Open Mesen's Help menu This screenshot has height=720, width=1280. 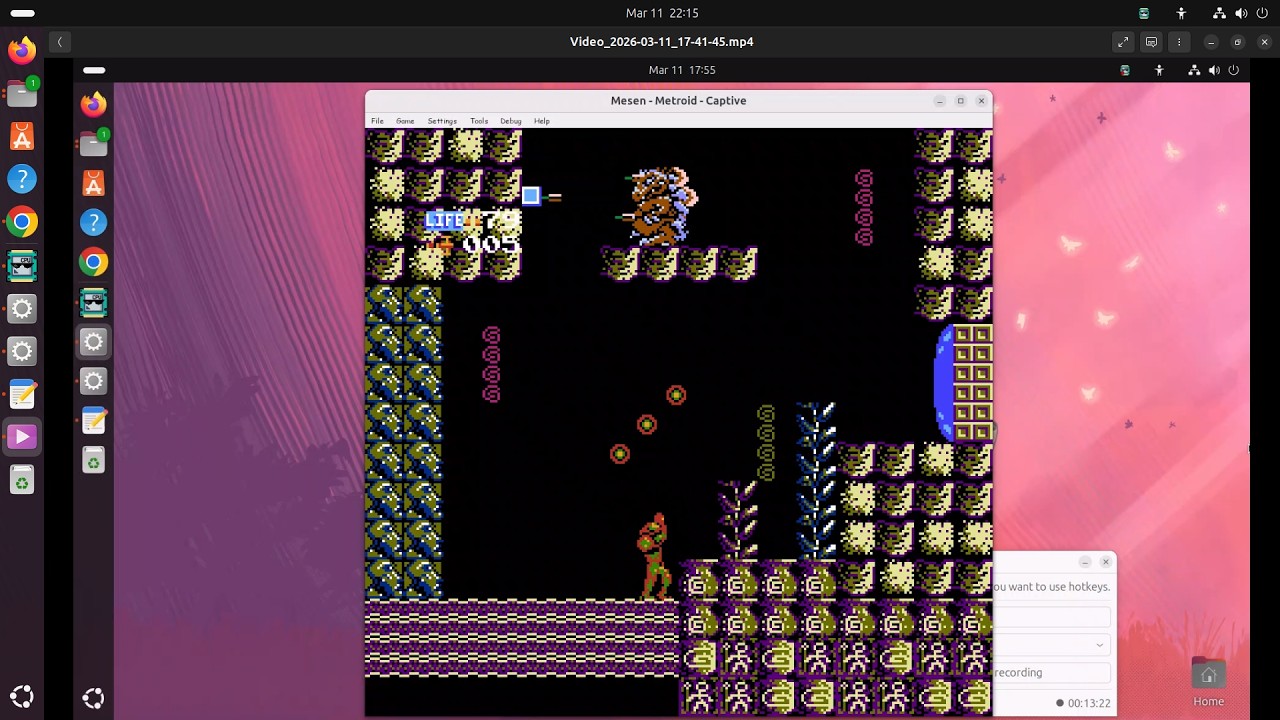point(541,121)
